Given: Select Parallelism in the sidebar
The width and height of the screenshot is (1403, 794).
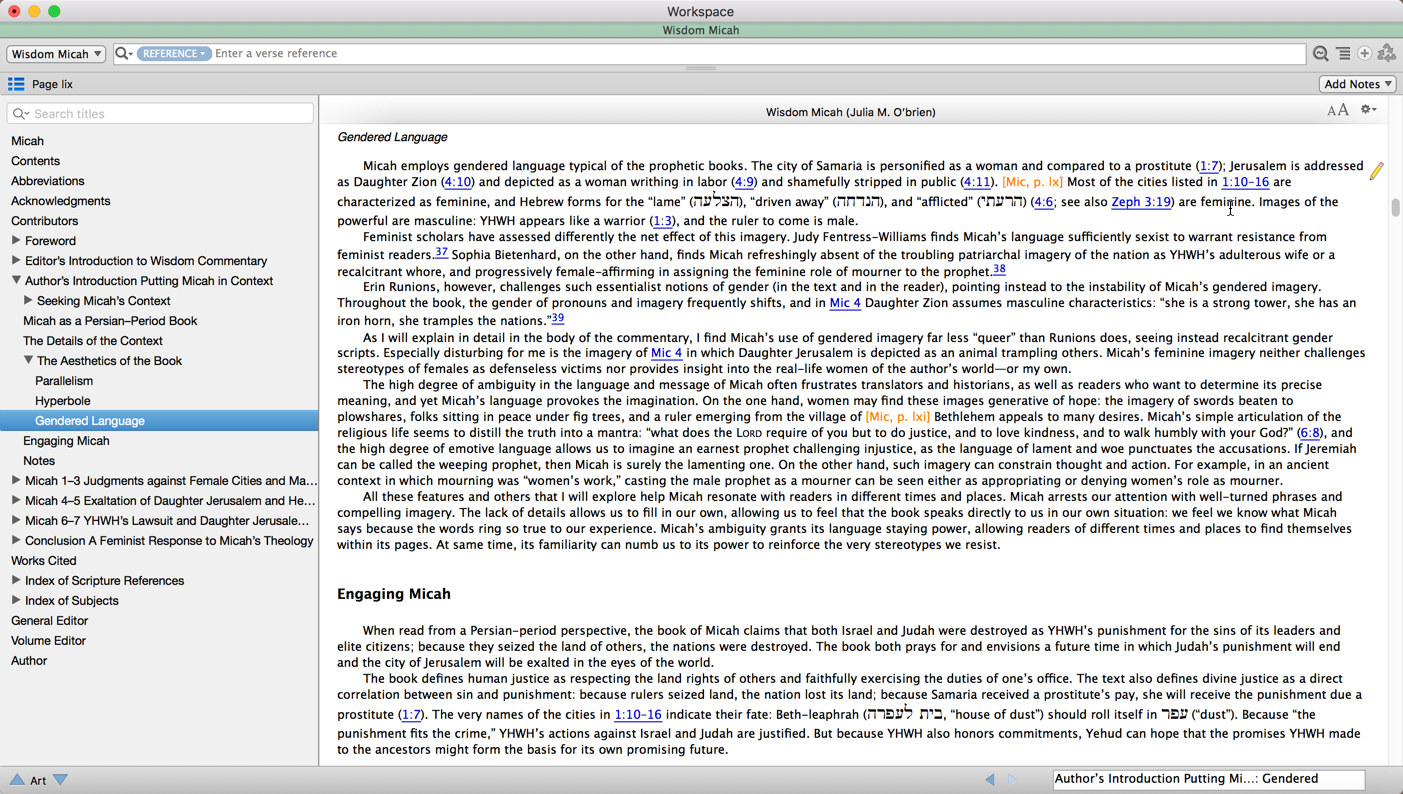Looking at the screenshot, I should [x=64, y=381].
